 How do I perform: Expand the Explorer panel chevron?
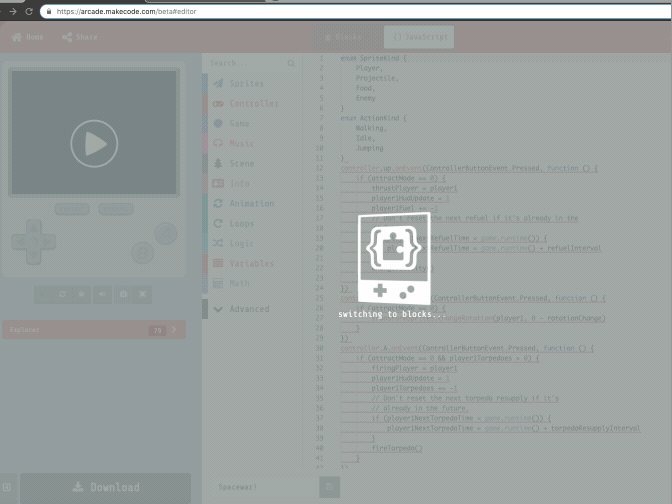coord(174,330)
